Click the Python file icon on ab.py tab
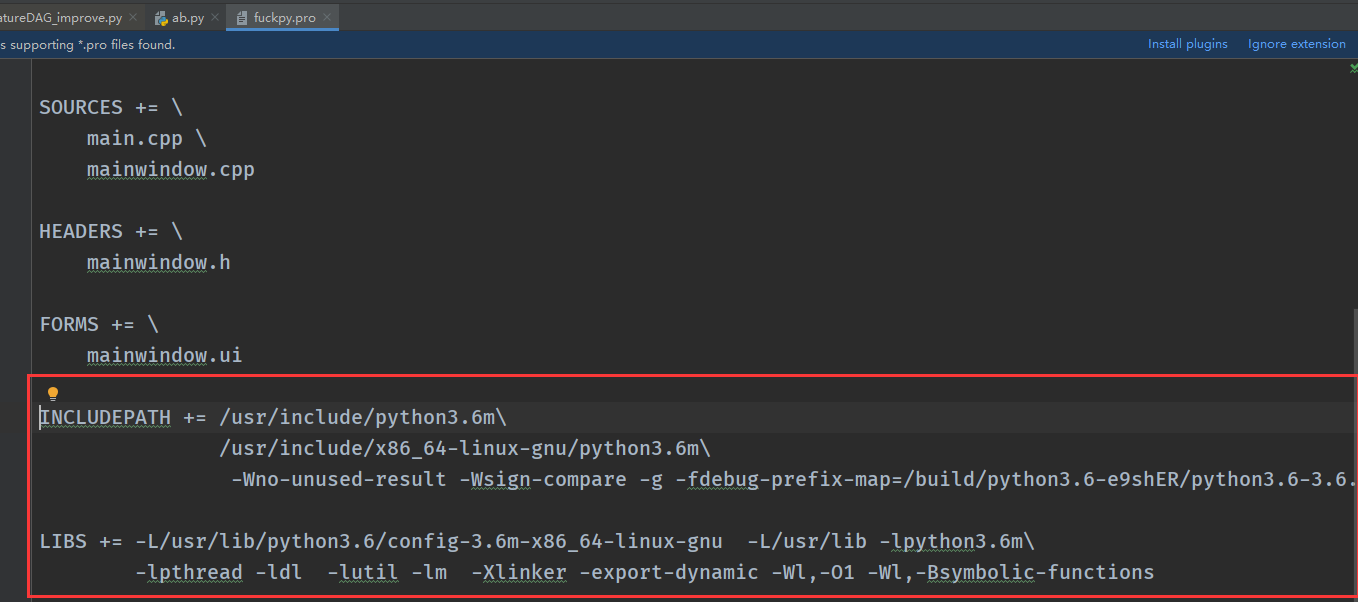 tap(160, 17)
